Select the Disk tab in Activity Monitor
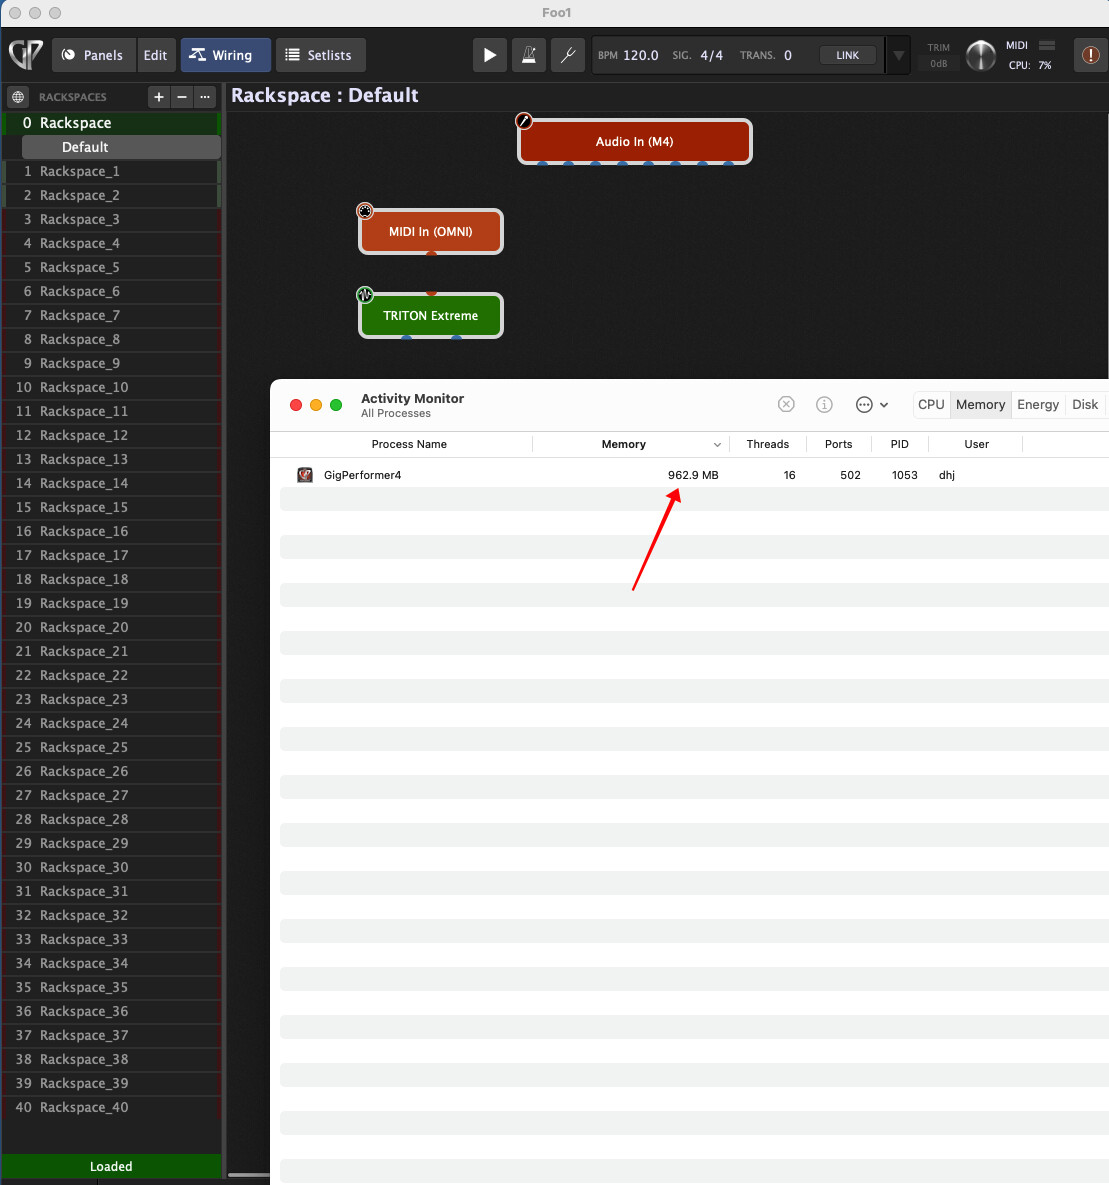Viewport: 1109px width, 1185px height. click(1085, 404)
